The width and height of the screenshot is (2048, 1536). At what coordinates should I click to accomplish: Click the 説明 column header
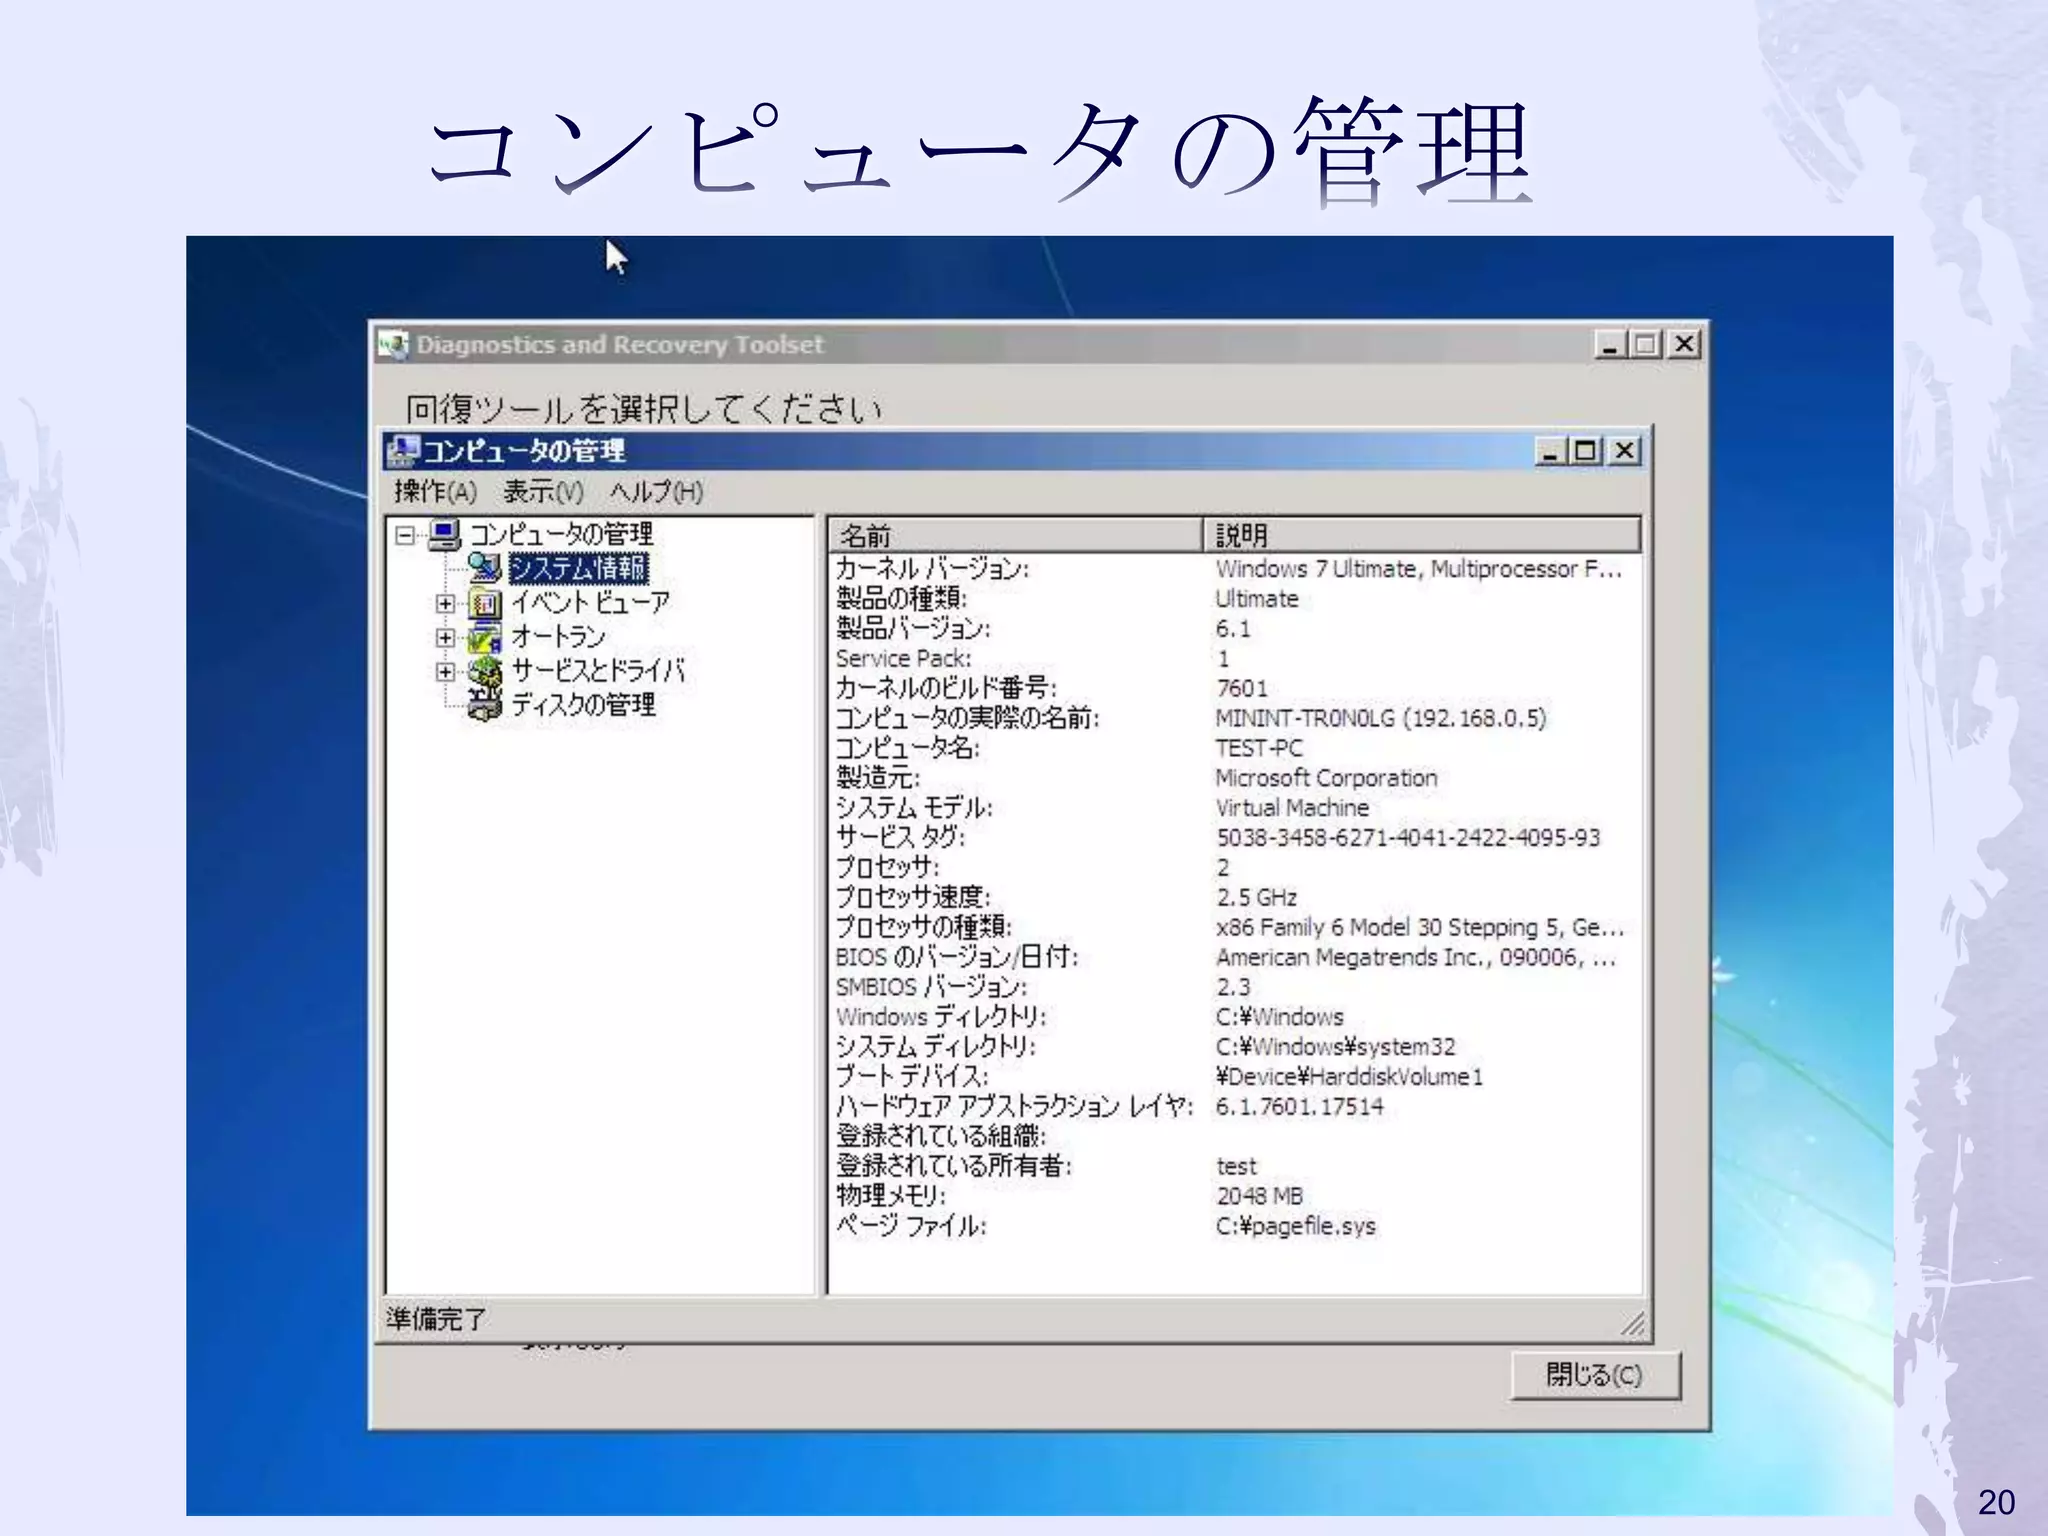(x=1420, y=535)
